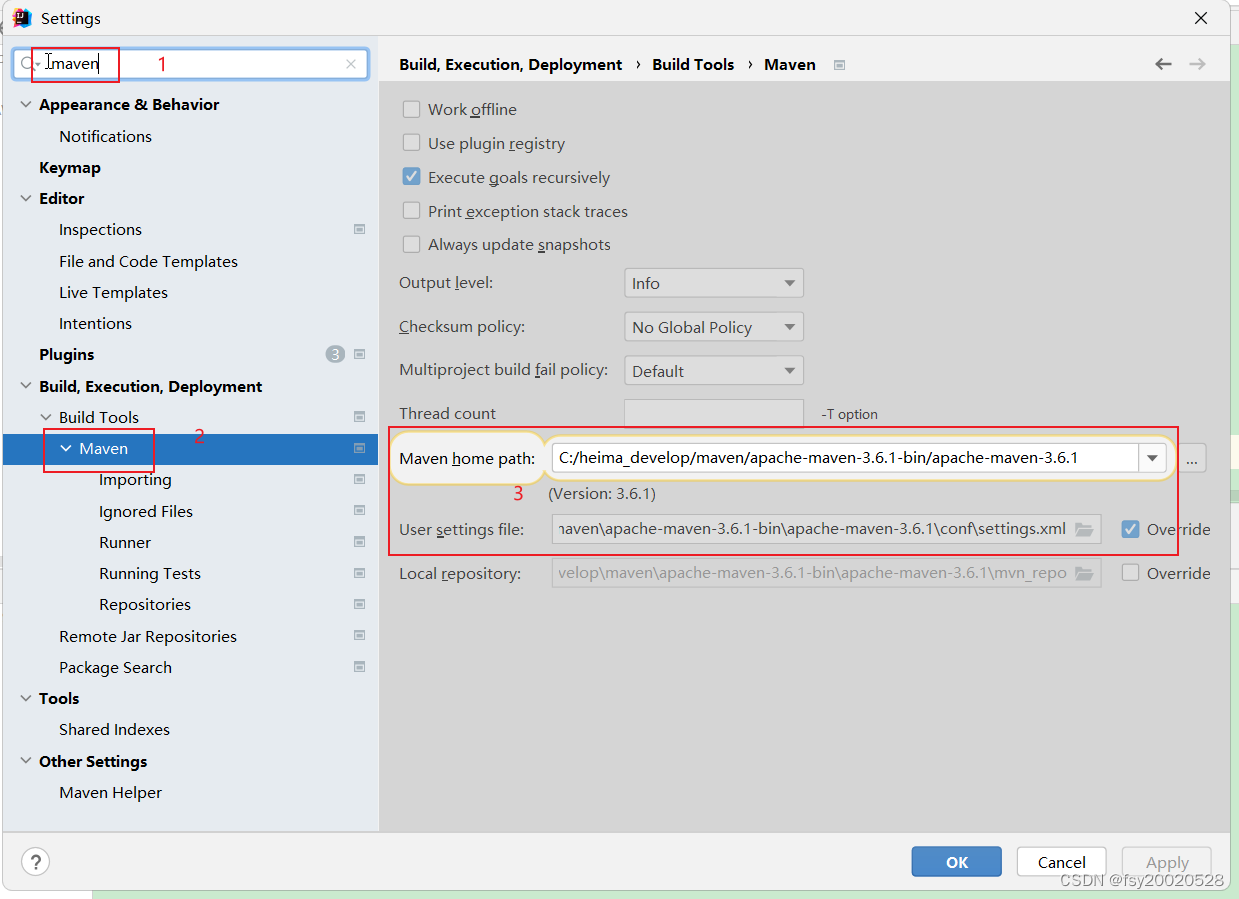The image size is (1239, 899).
Task: Click project-scope icon on Build Tools row
Action: point(360,417)
